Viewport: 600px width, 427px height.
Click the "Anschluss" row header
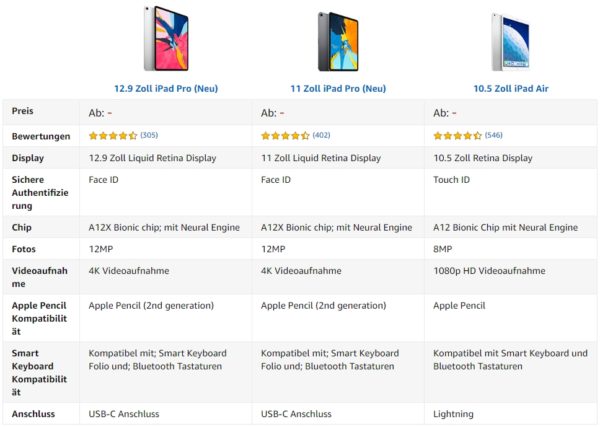(34, 413)
